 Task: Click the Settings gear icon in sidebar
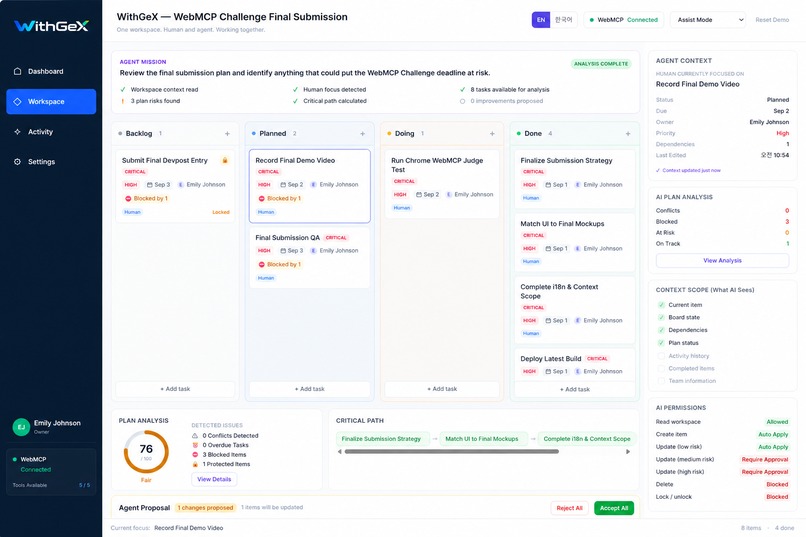(17, 162)
